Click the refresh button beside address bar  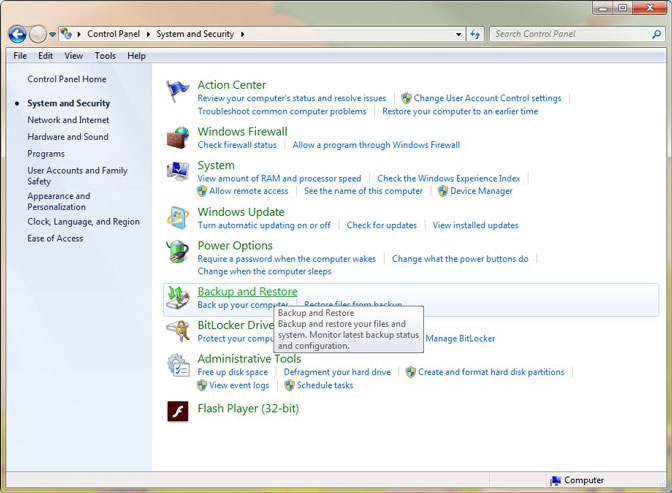pos(475,34)
